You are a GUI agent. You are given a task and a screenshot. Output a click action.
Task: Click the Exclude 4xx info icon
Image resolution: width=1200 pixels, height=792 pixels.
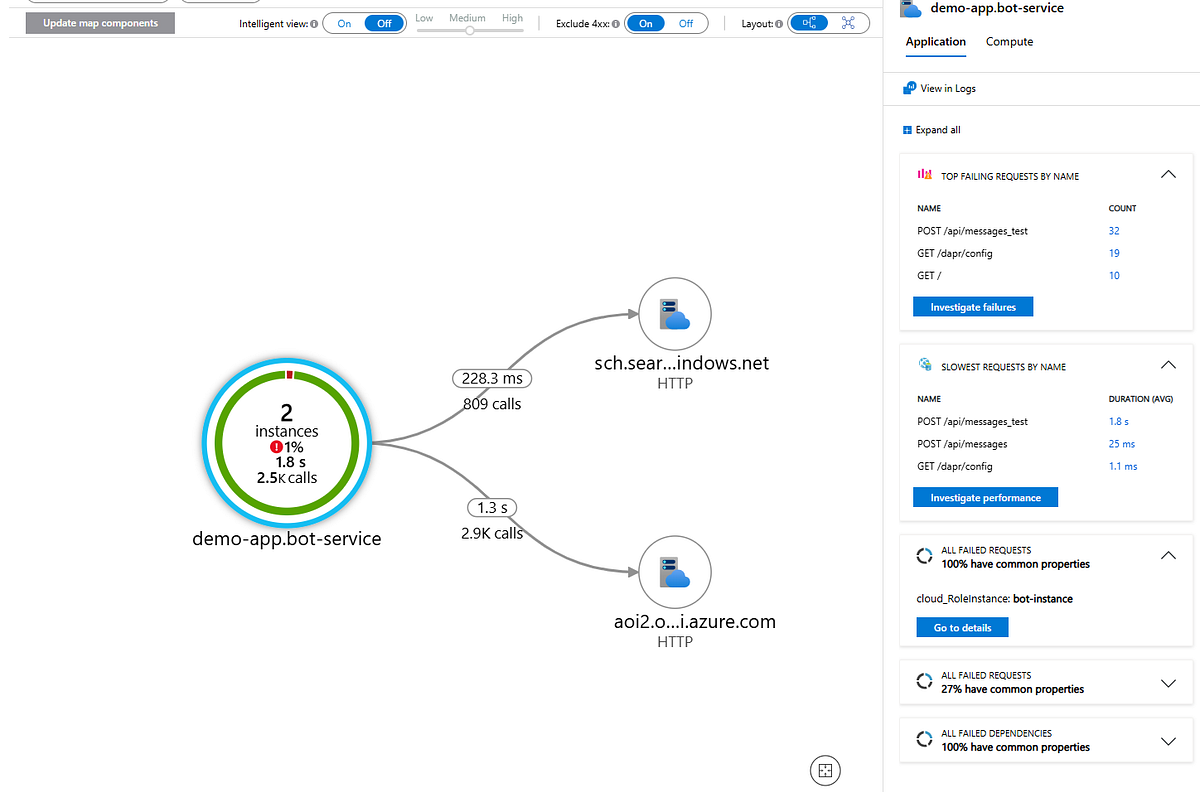click(x=616, y=24)
